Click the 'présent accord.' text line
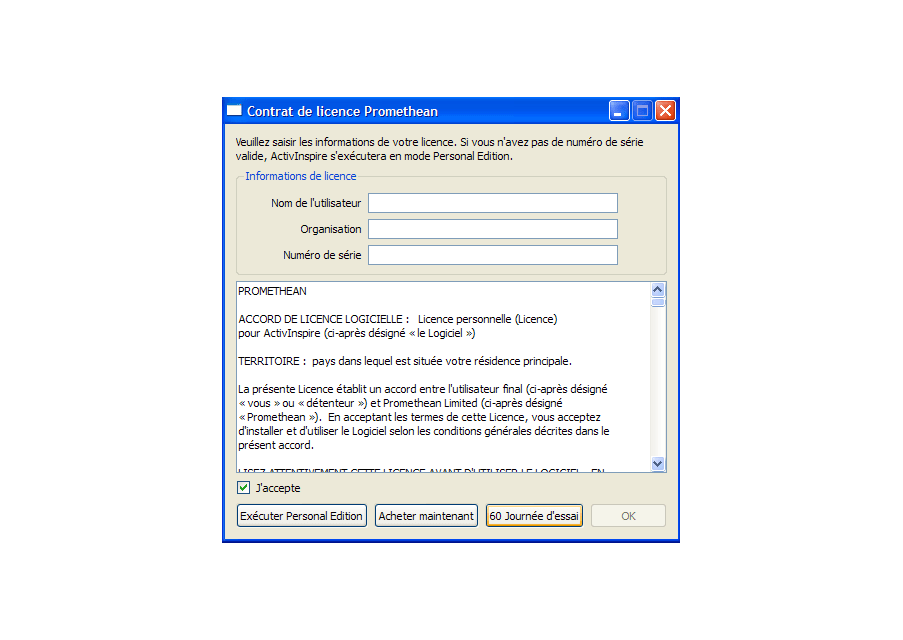Viewport: 903px width, 640px height. click(x=276, y=445)
